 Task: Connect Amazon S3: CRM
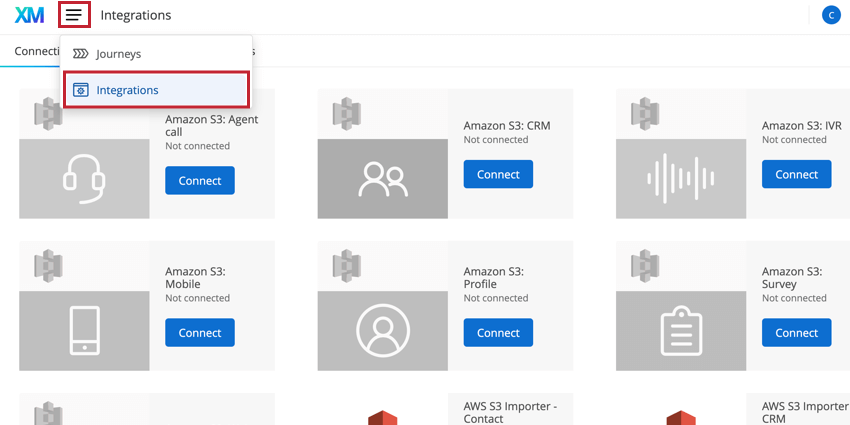coord(498,174)
